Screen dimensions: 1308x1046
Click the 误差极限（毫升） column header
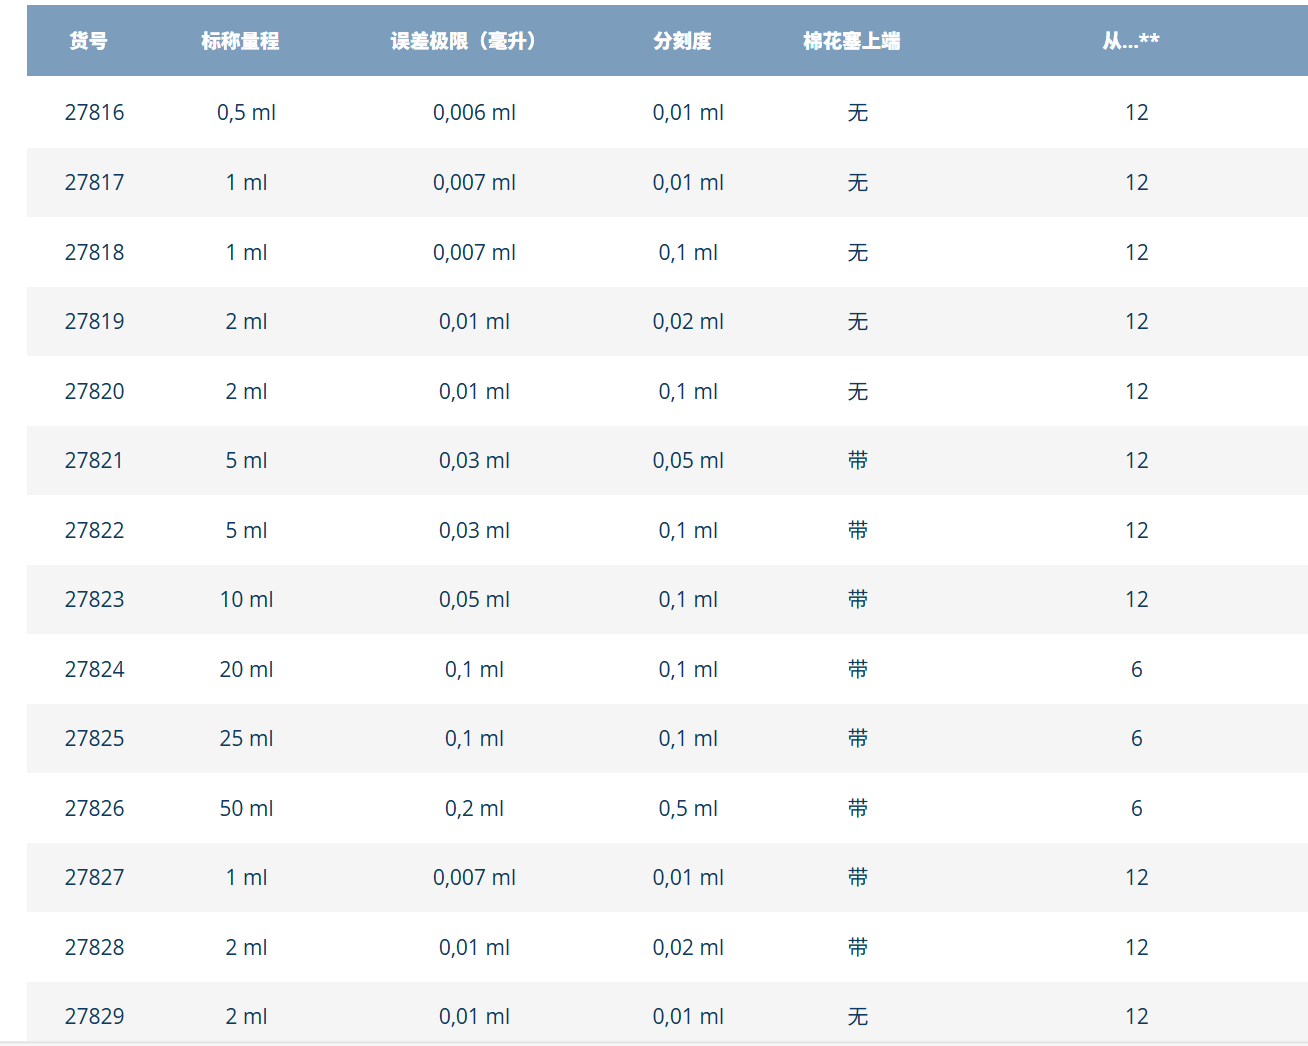pos(464,41)
